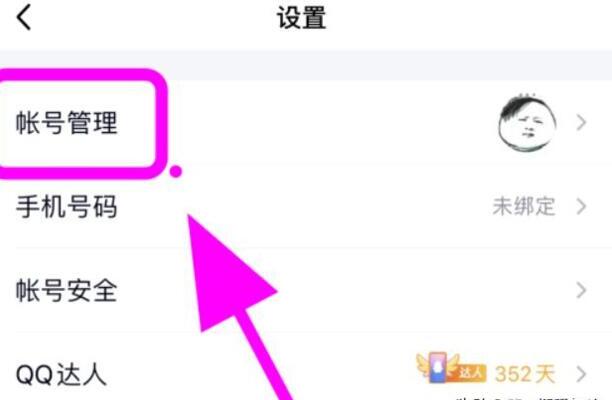The image size is (612, 400).
Task: Expand chevron beside the avatar
Action: pyautogui.click(x=581, y=123)
